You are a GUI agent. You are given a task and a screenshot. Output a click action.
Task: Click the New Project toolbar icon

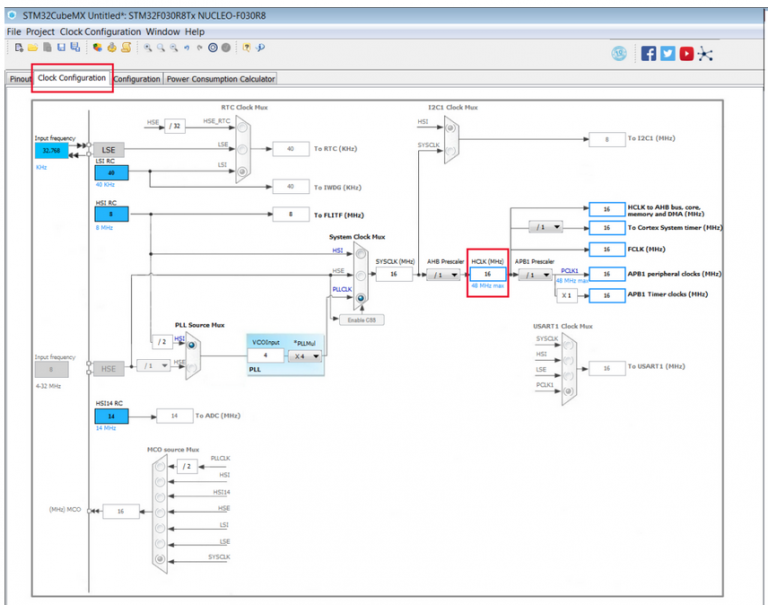tap(19, 48)
